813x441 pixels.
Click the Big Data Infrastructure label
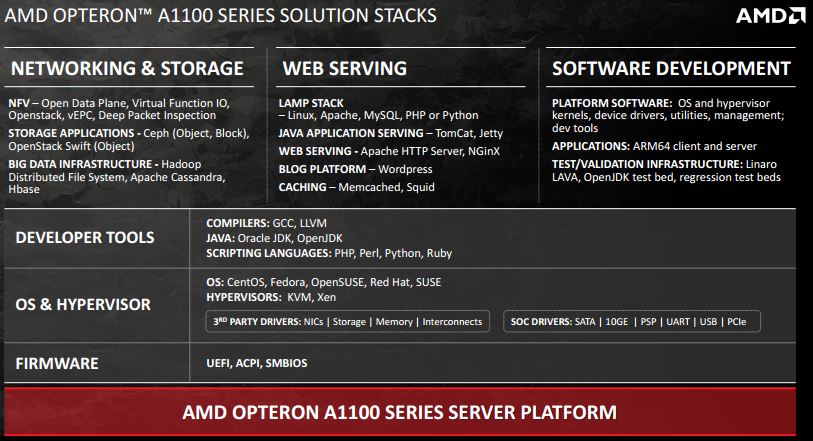tap(82, 164)
